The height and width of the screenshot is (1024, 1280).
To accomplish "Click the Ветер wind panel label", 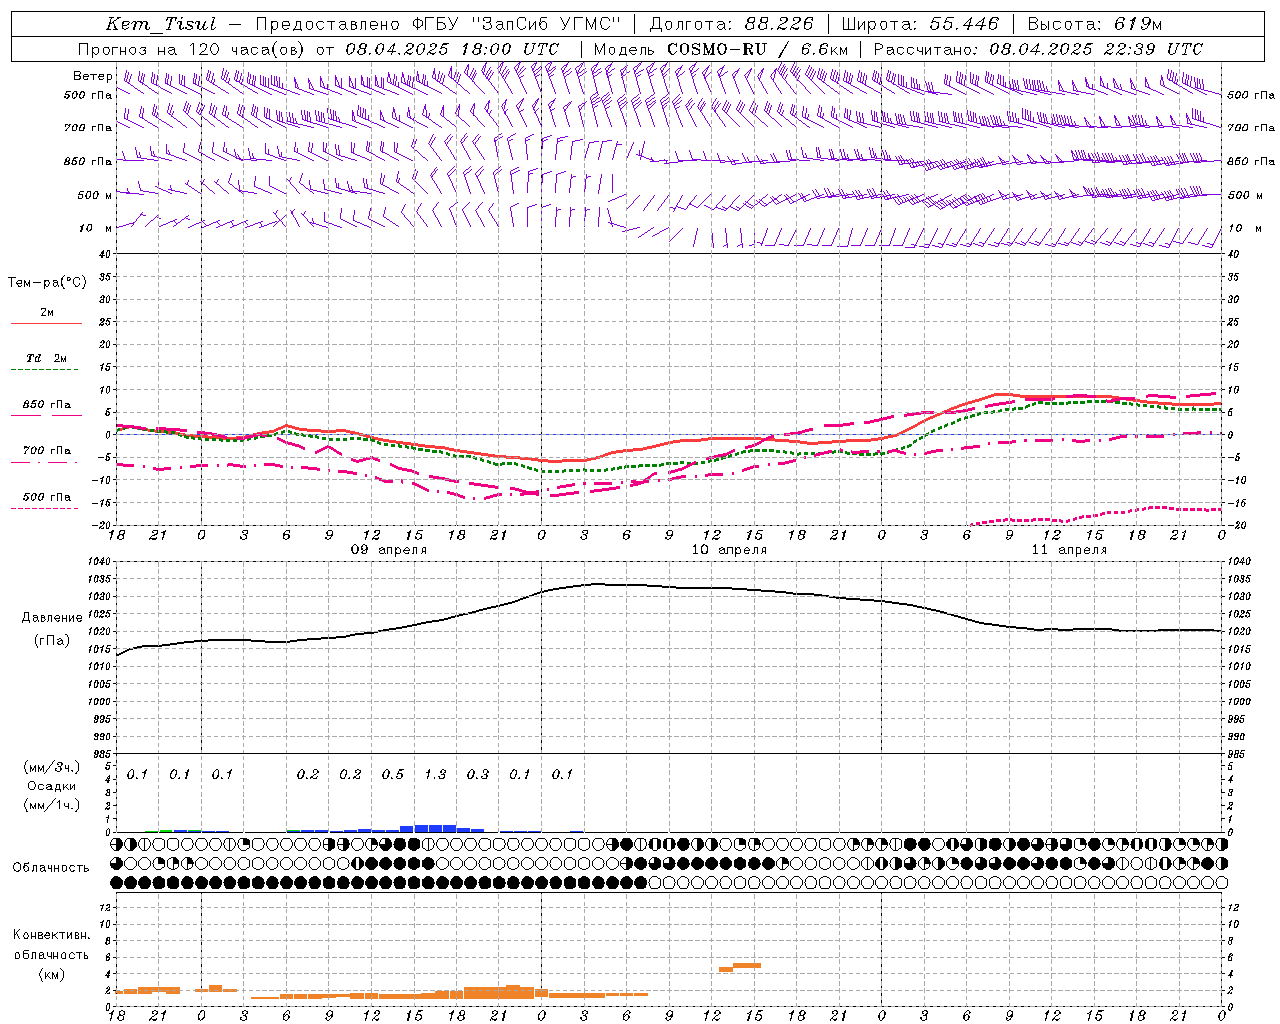I will pos(93,76).
